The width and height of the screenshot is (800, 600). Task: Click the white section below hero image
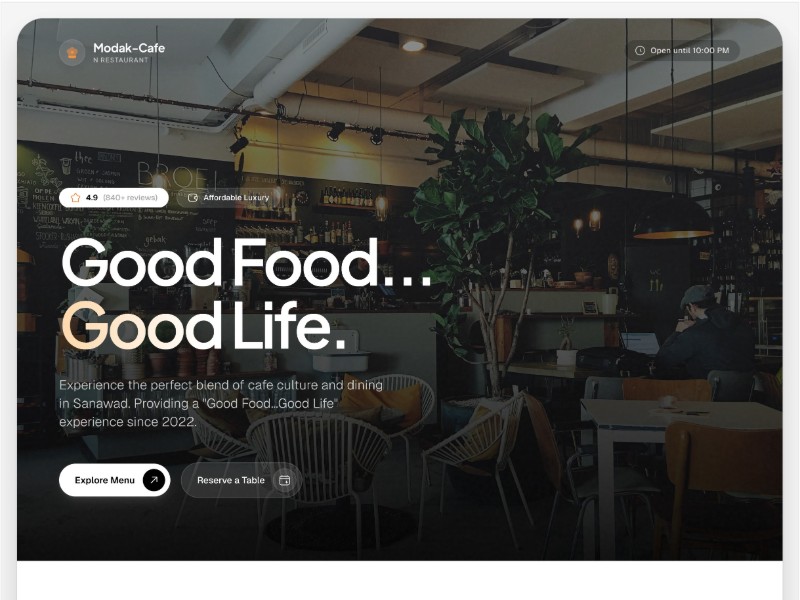[399, 580]
